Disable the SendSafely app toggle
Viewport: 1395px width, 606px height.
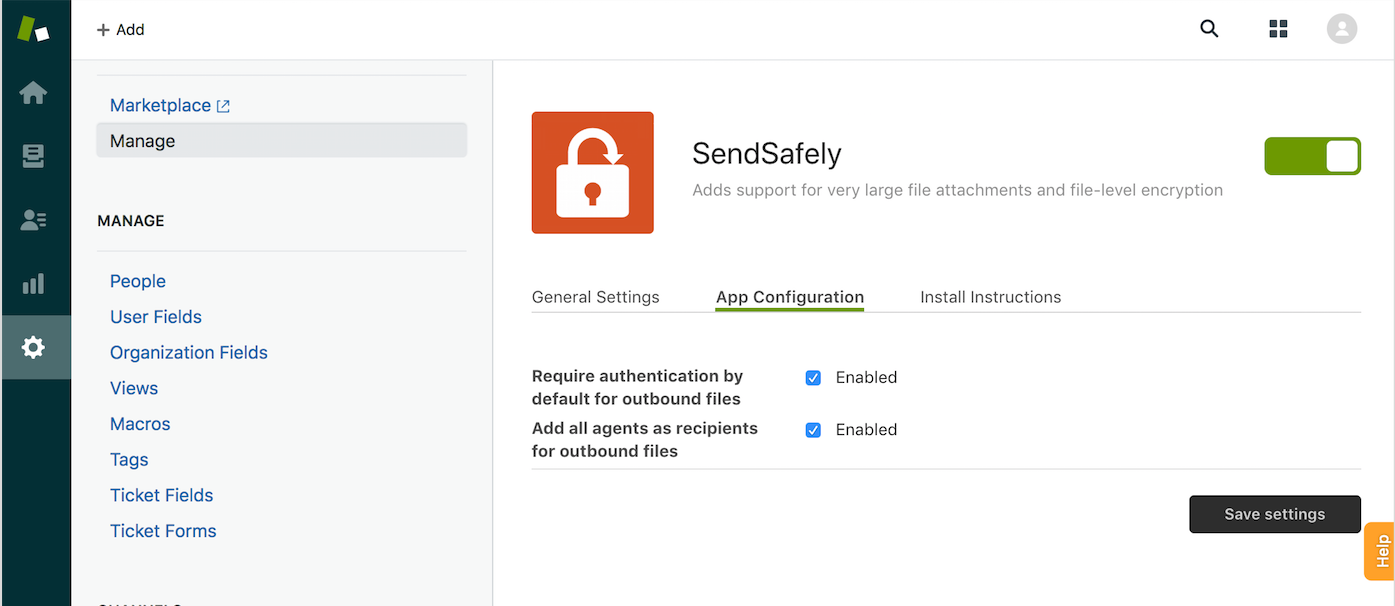pyautogui.click(x=1312, y=156)
